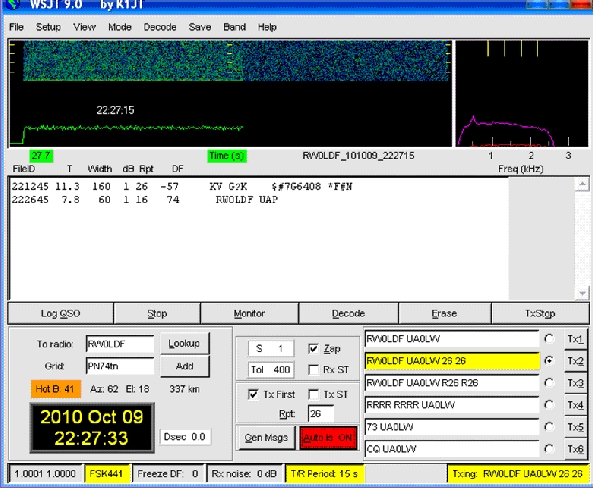Click decoded line starting 221245
This screenshot has width=594, height=489.
tap(182, 186)
